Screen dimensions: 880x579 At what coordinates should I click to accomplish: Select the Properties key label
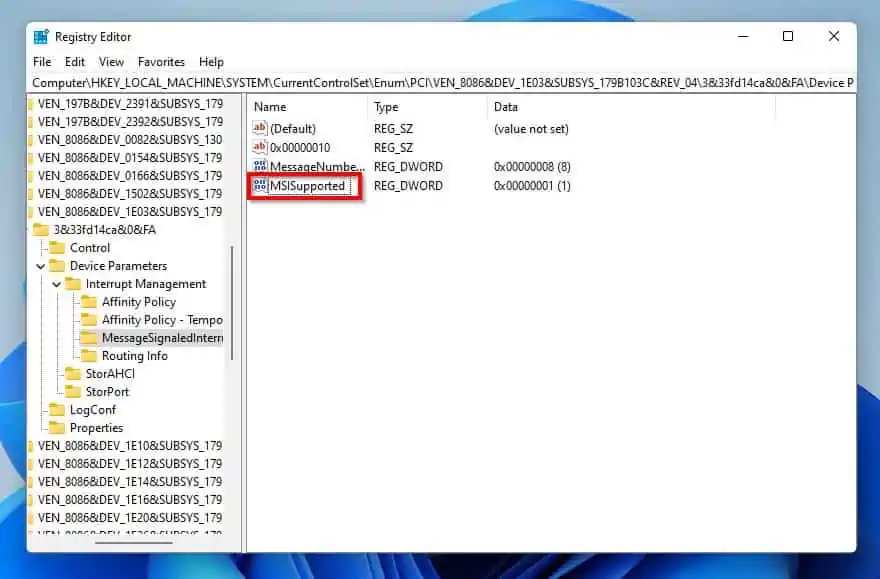[97, 428]
